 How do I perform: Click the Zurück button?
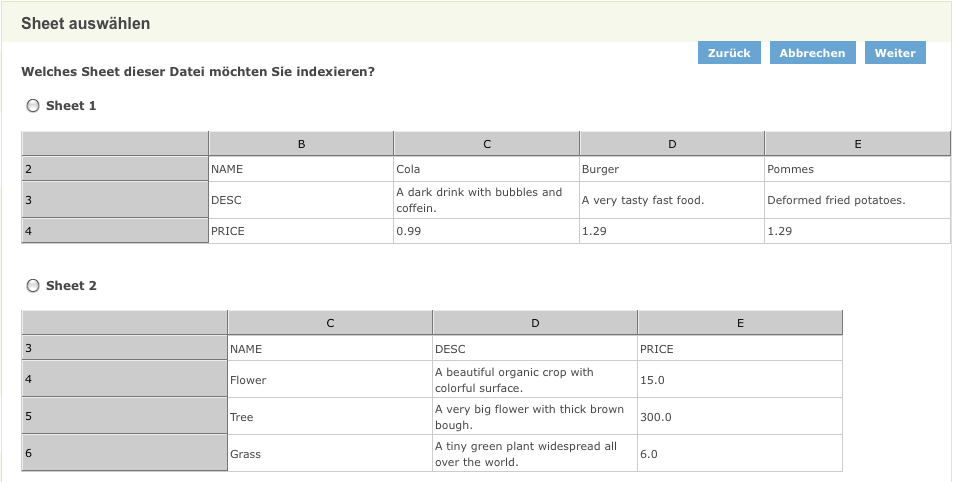[x=729, y=53]
